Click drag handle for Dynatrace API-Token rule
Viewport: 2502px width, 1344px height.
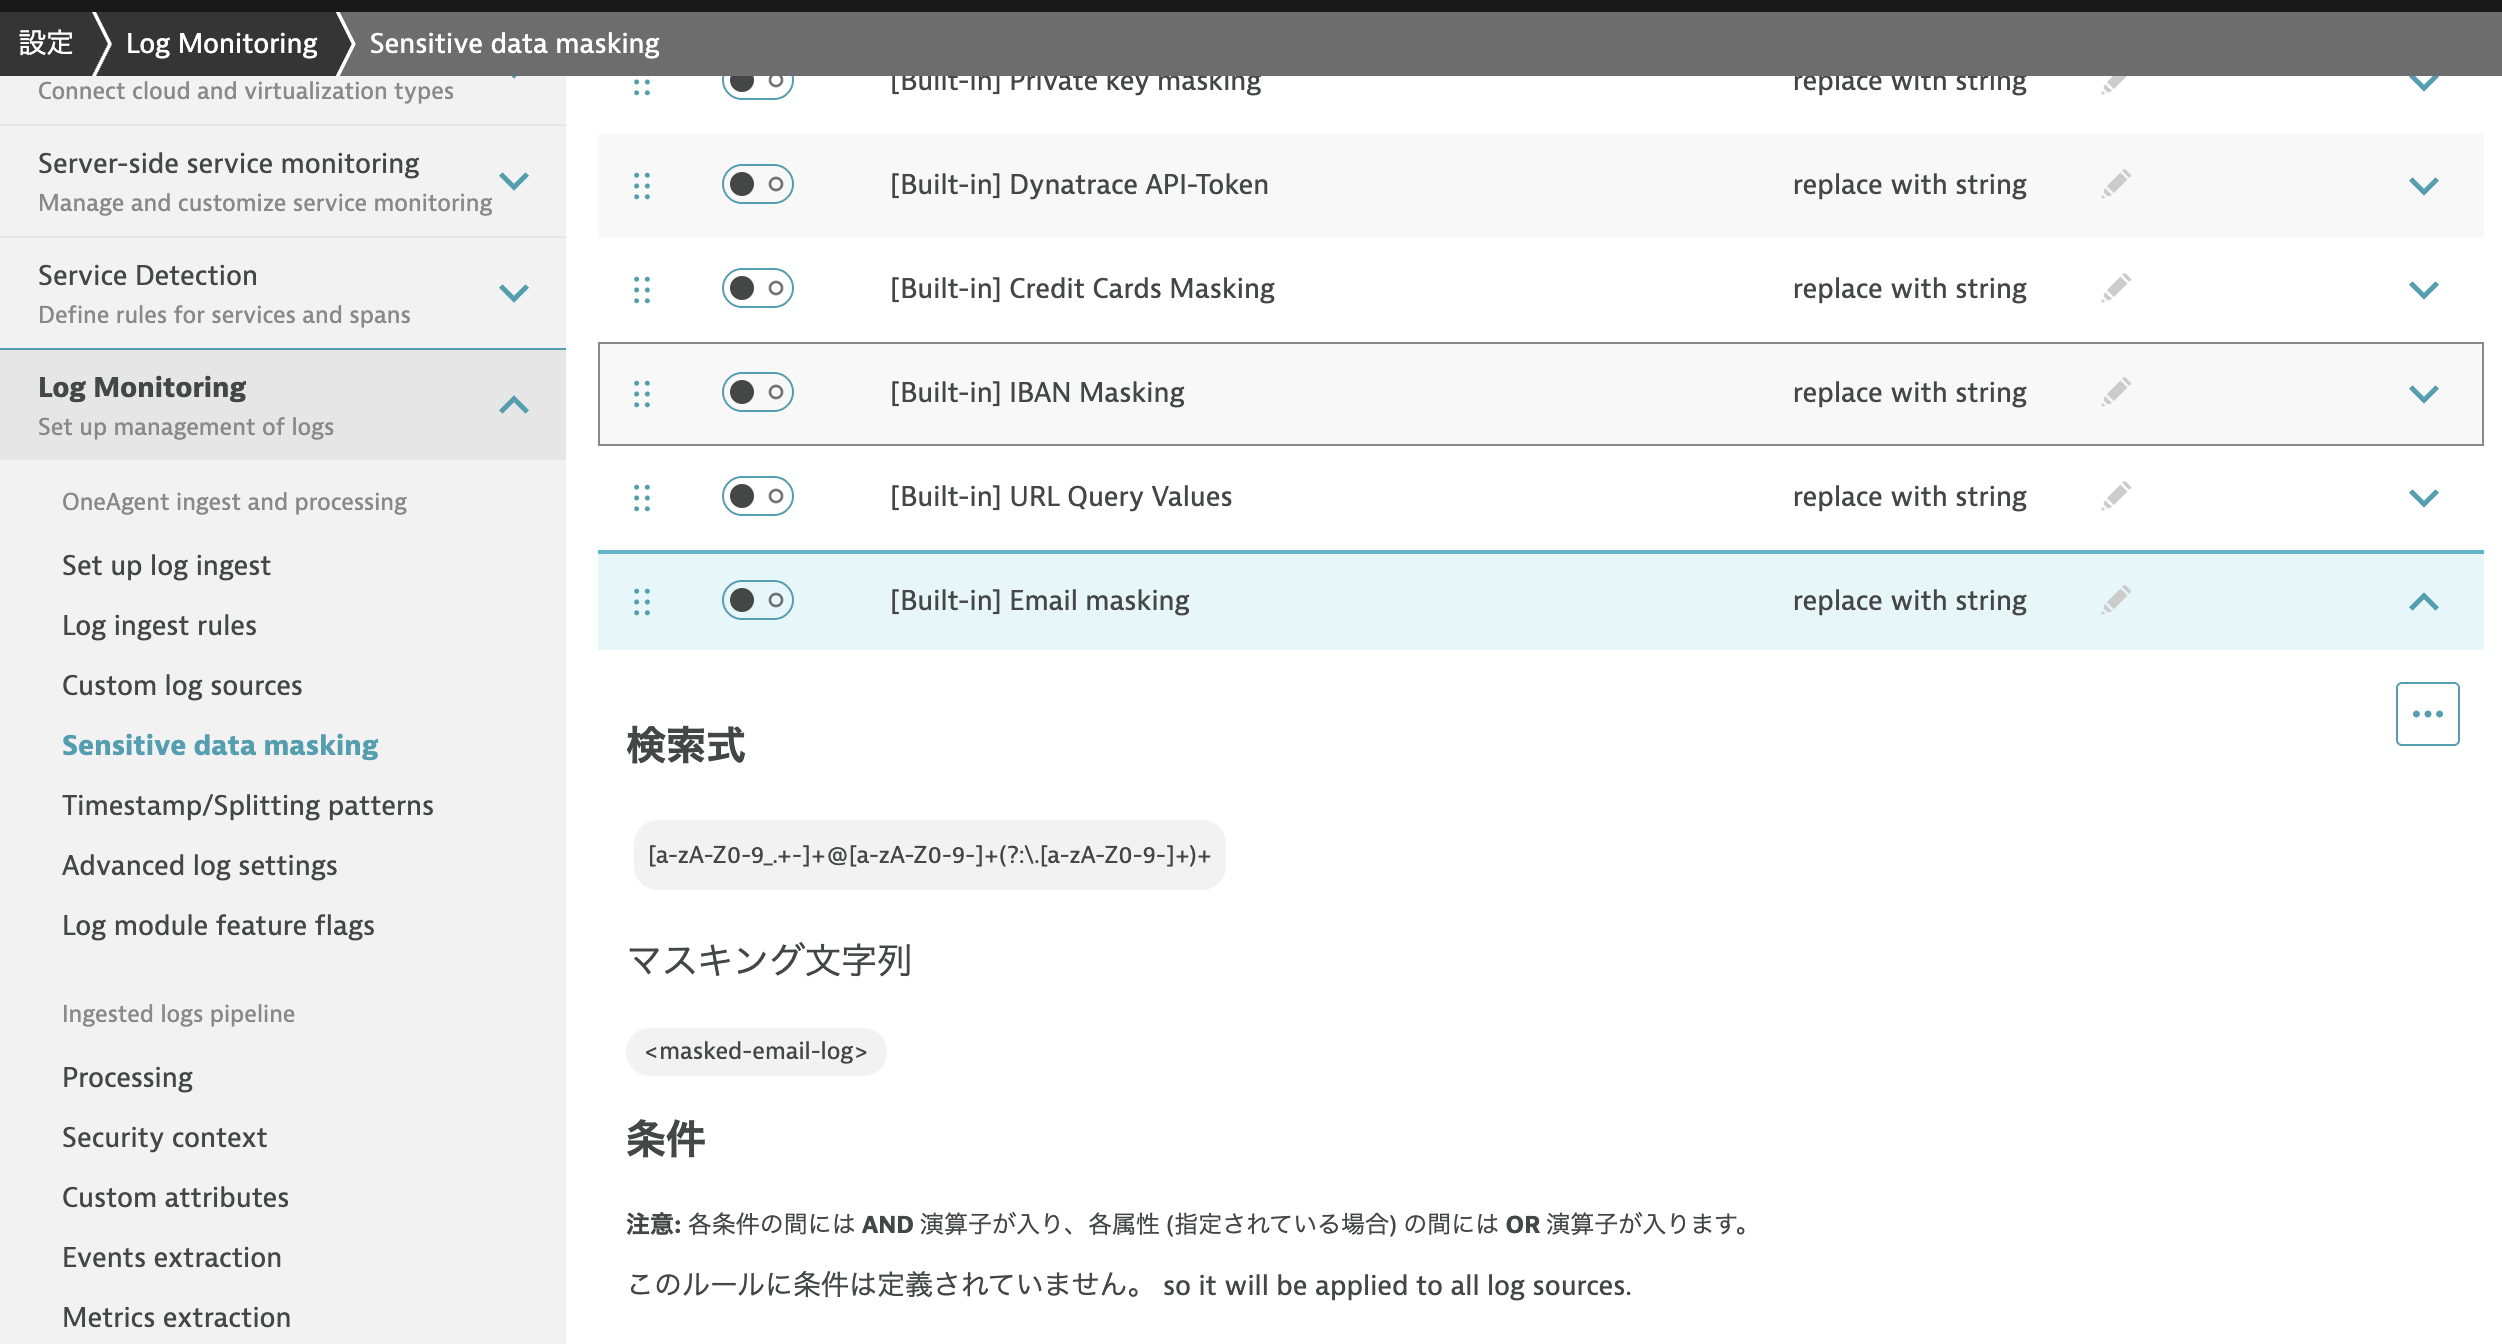[x=642, y=186]
